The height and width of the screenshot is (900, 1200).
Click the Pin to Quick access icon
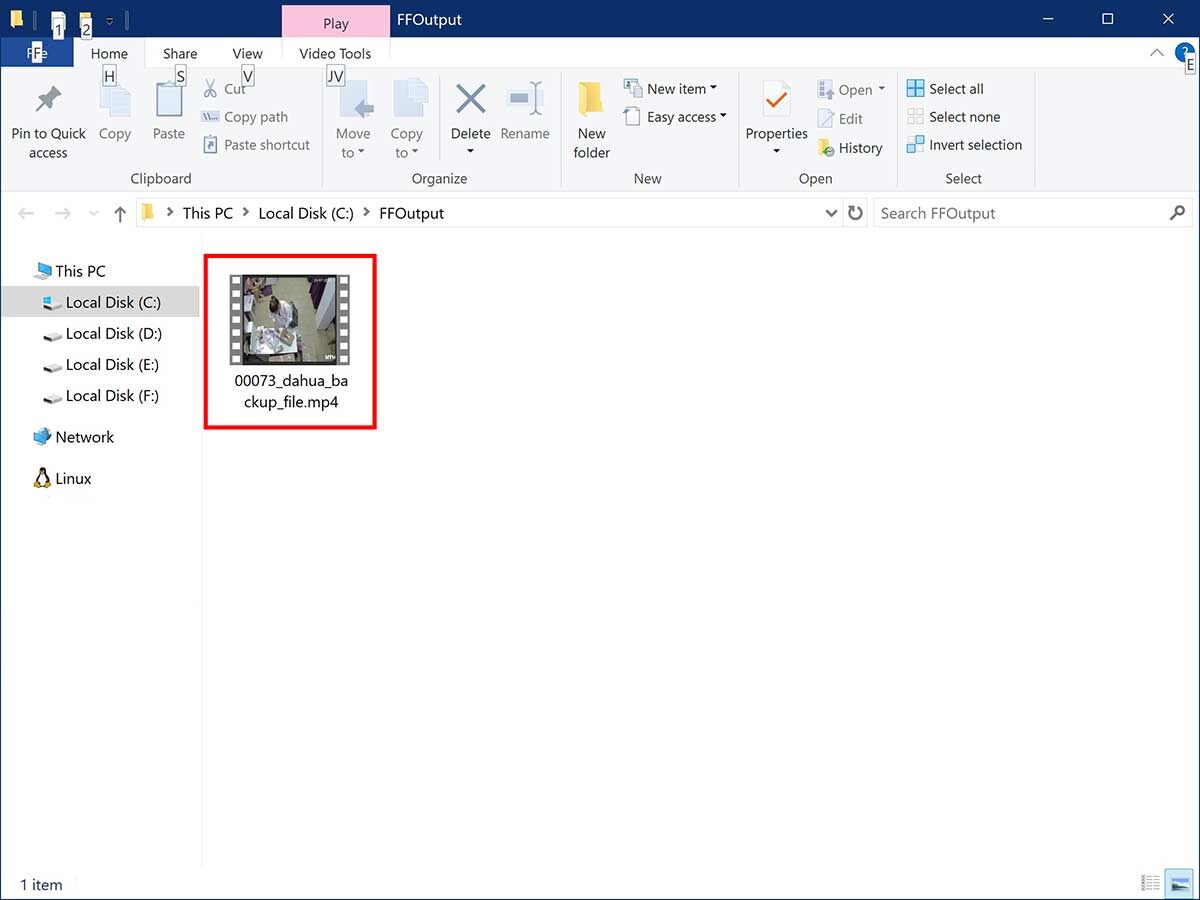coord(48,102)
